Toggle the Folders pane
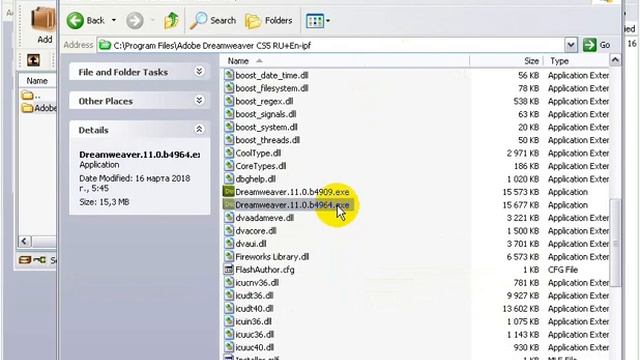 click(x=269, y=20)
